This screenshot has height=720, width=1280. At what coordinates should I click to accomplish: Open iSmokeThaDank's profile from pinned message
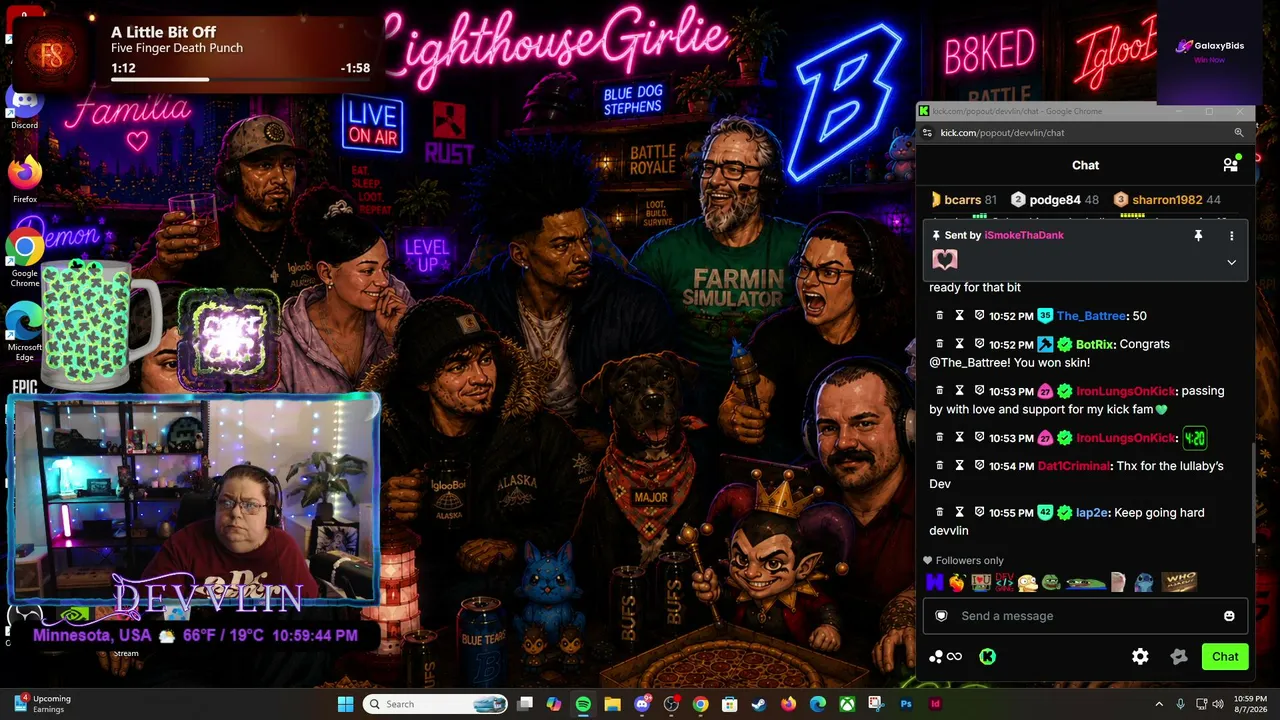1024,235
